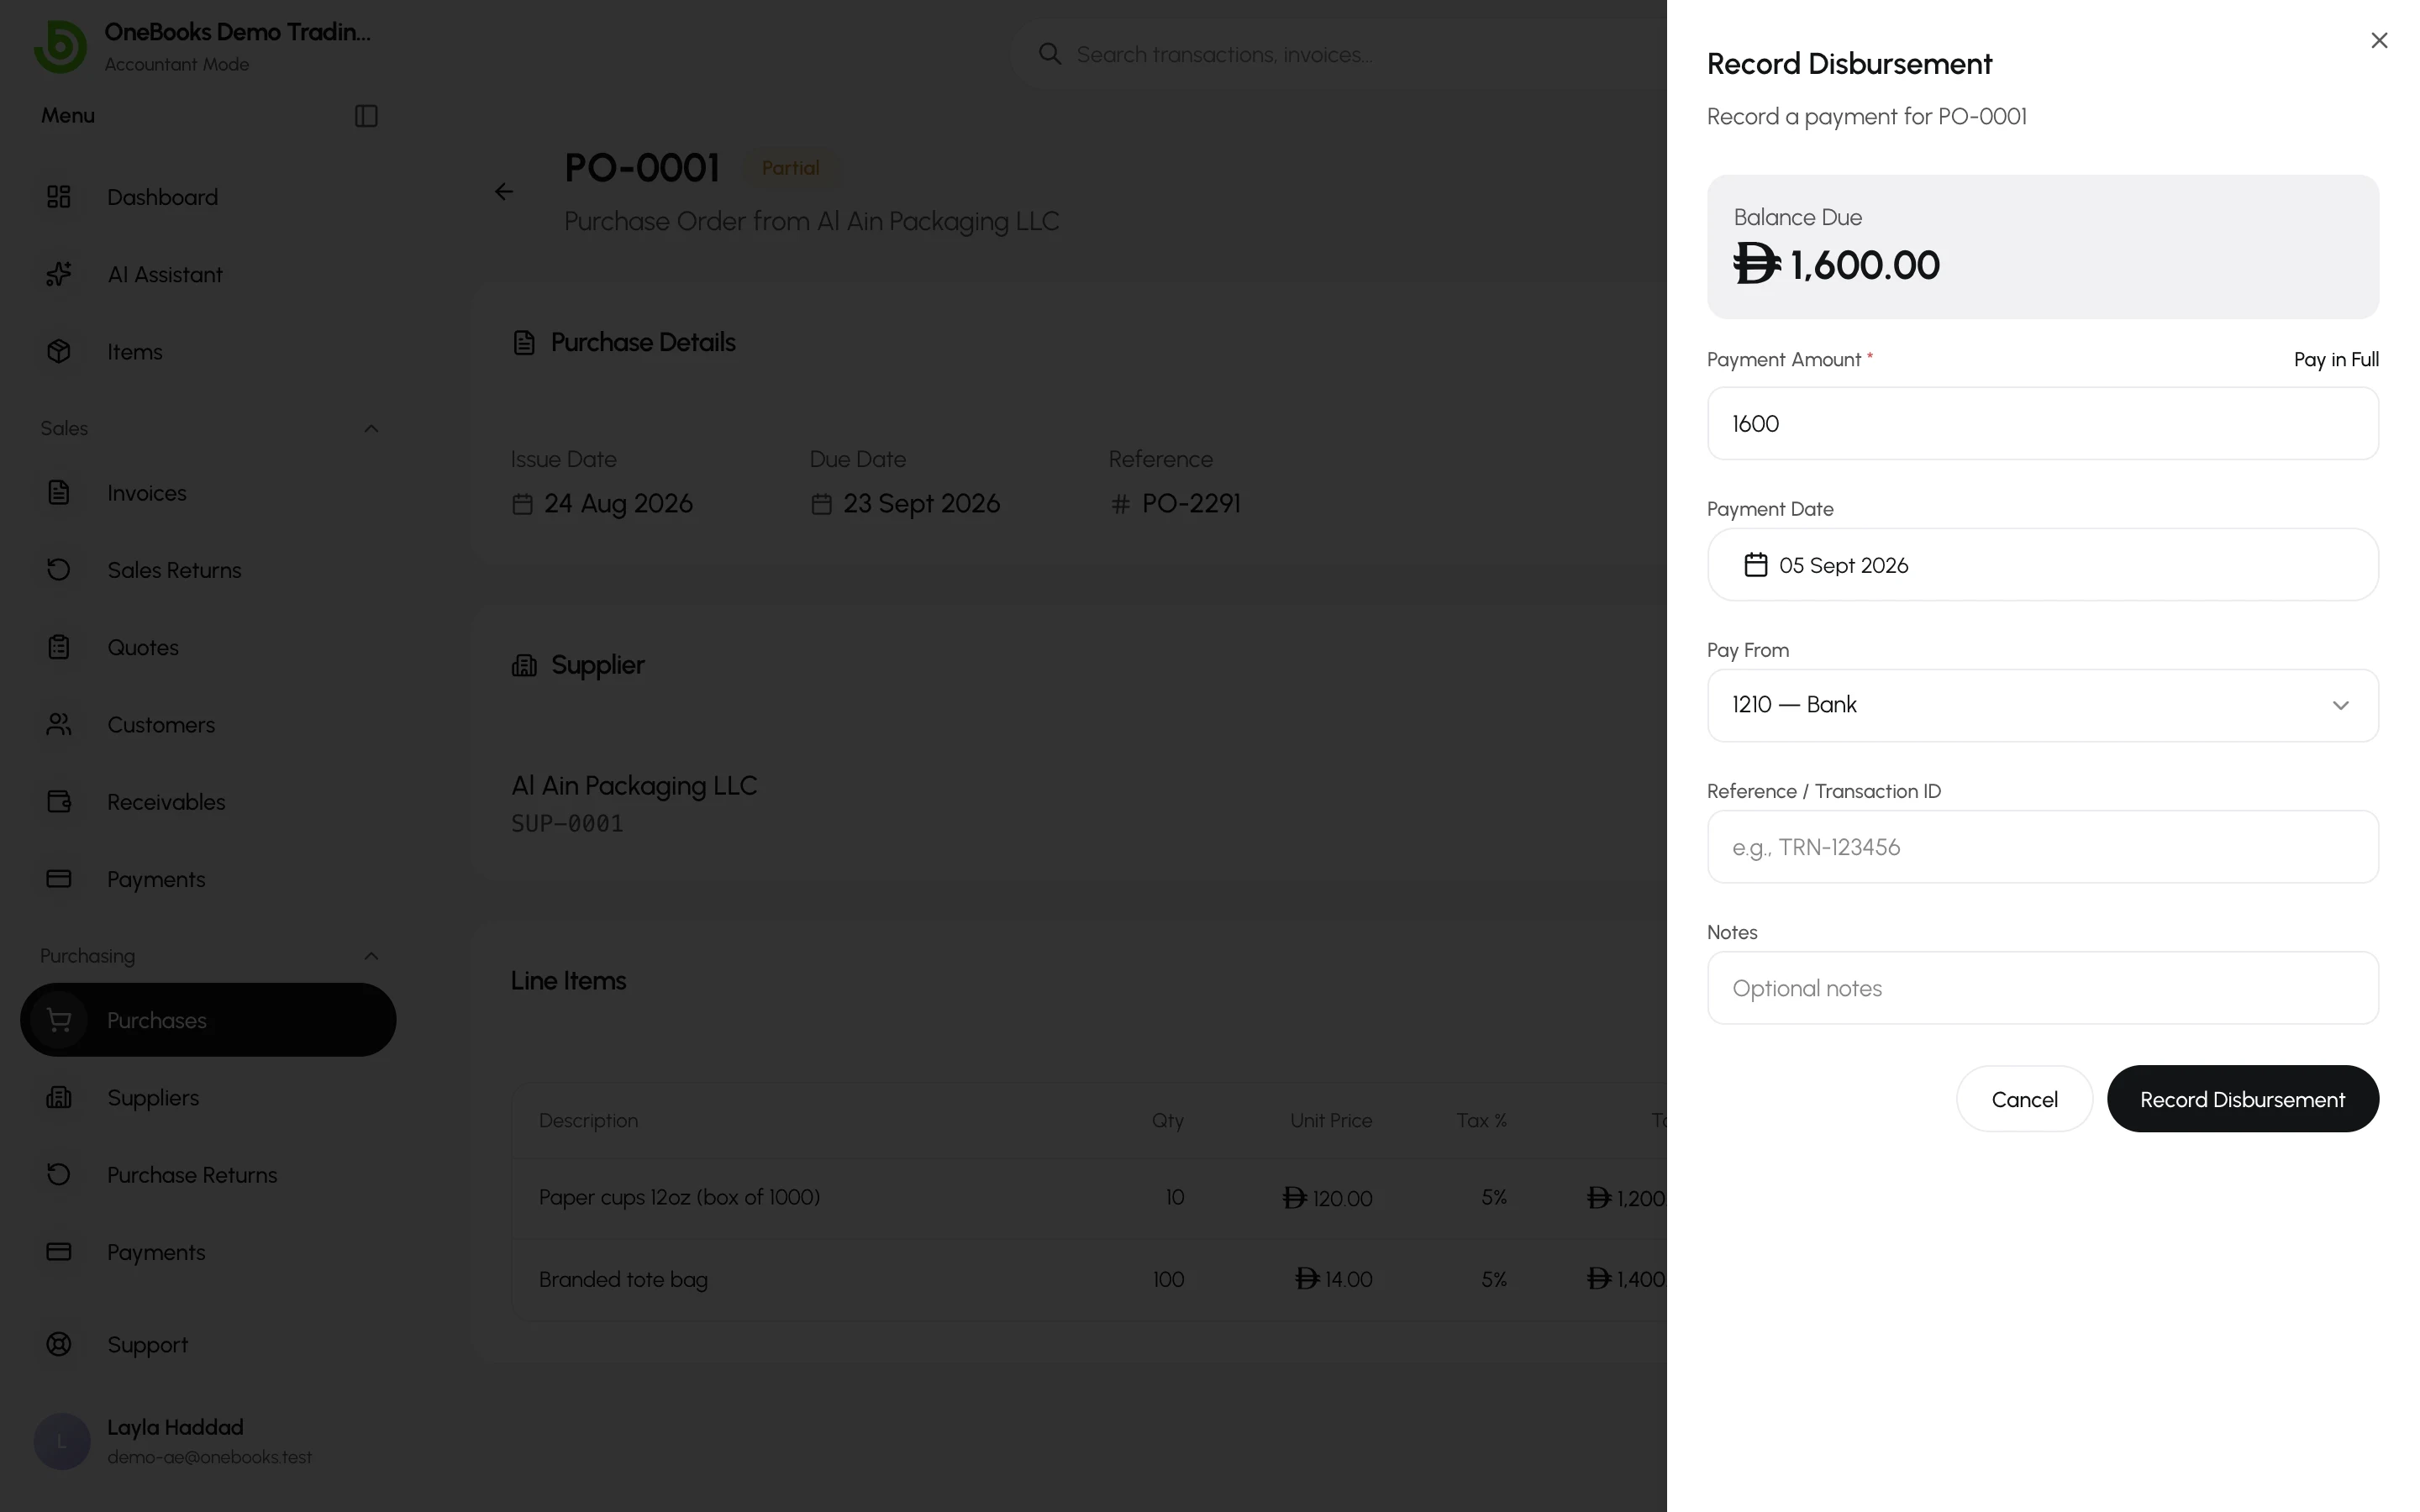Image resolution: width=2420 pixels, height=1512 pixels.
Task: Collapse the Sales section chevron
Action: (371, 428)
